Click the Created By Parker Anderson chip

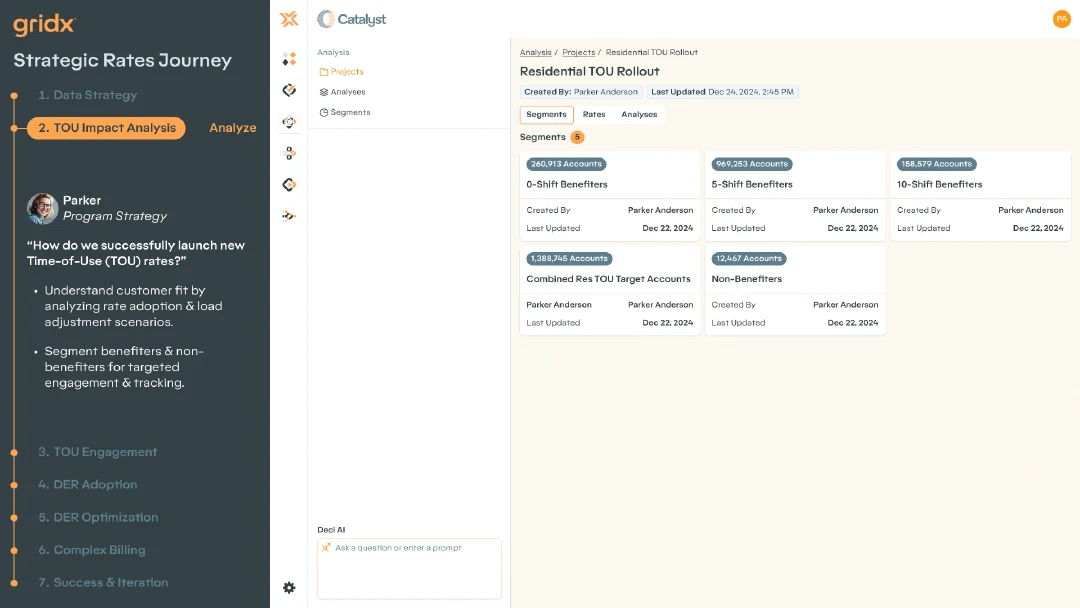tap(581, 92)
